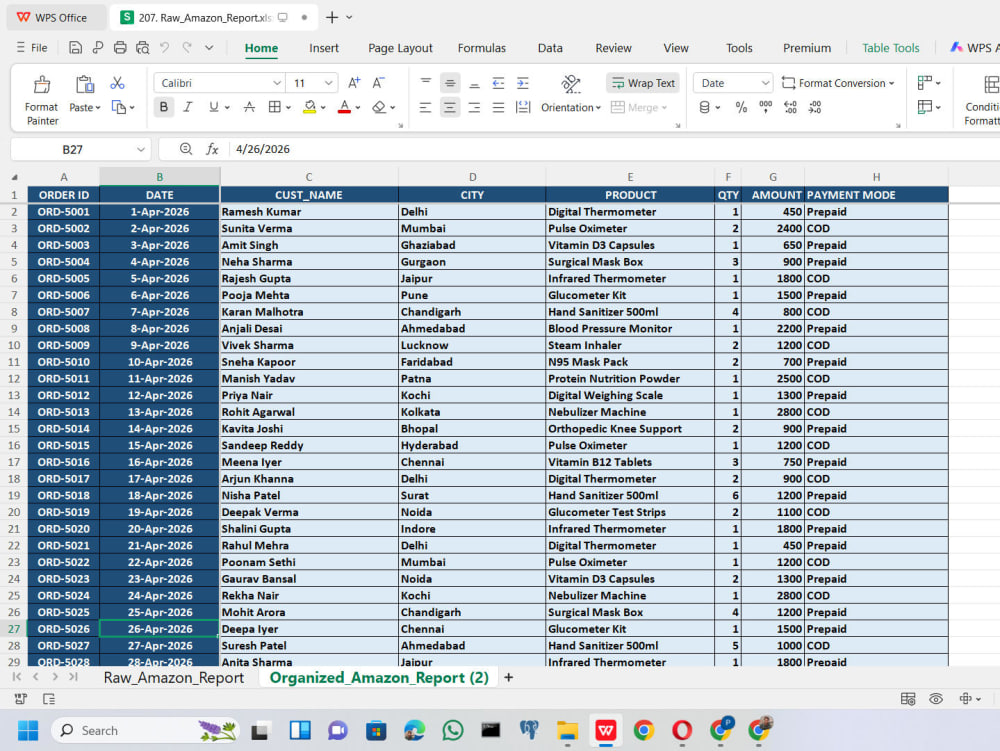Open the Page Layout tab
Viewport: 1000px width, 751px height.
click(400, 48)
